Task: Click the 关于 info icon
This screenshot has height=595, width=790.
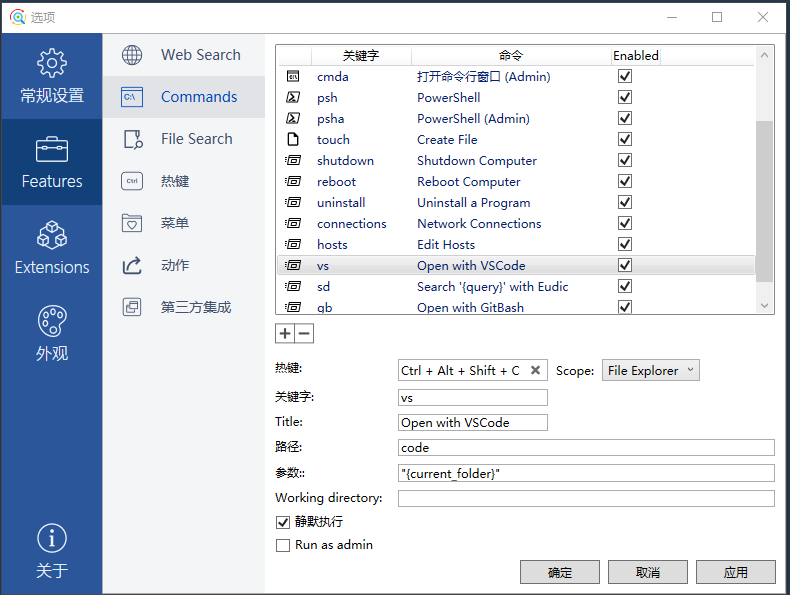Action: 52,539
